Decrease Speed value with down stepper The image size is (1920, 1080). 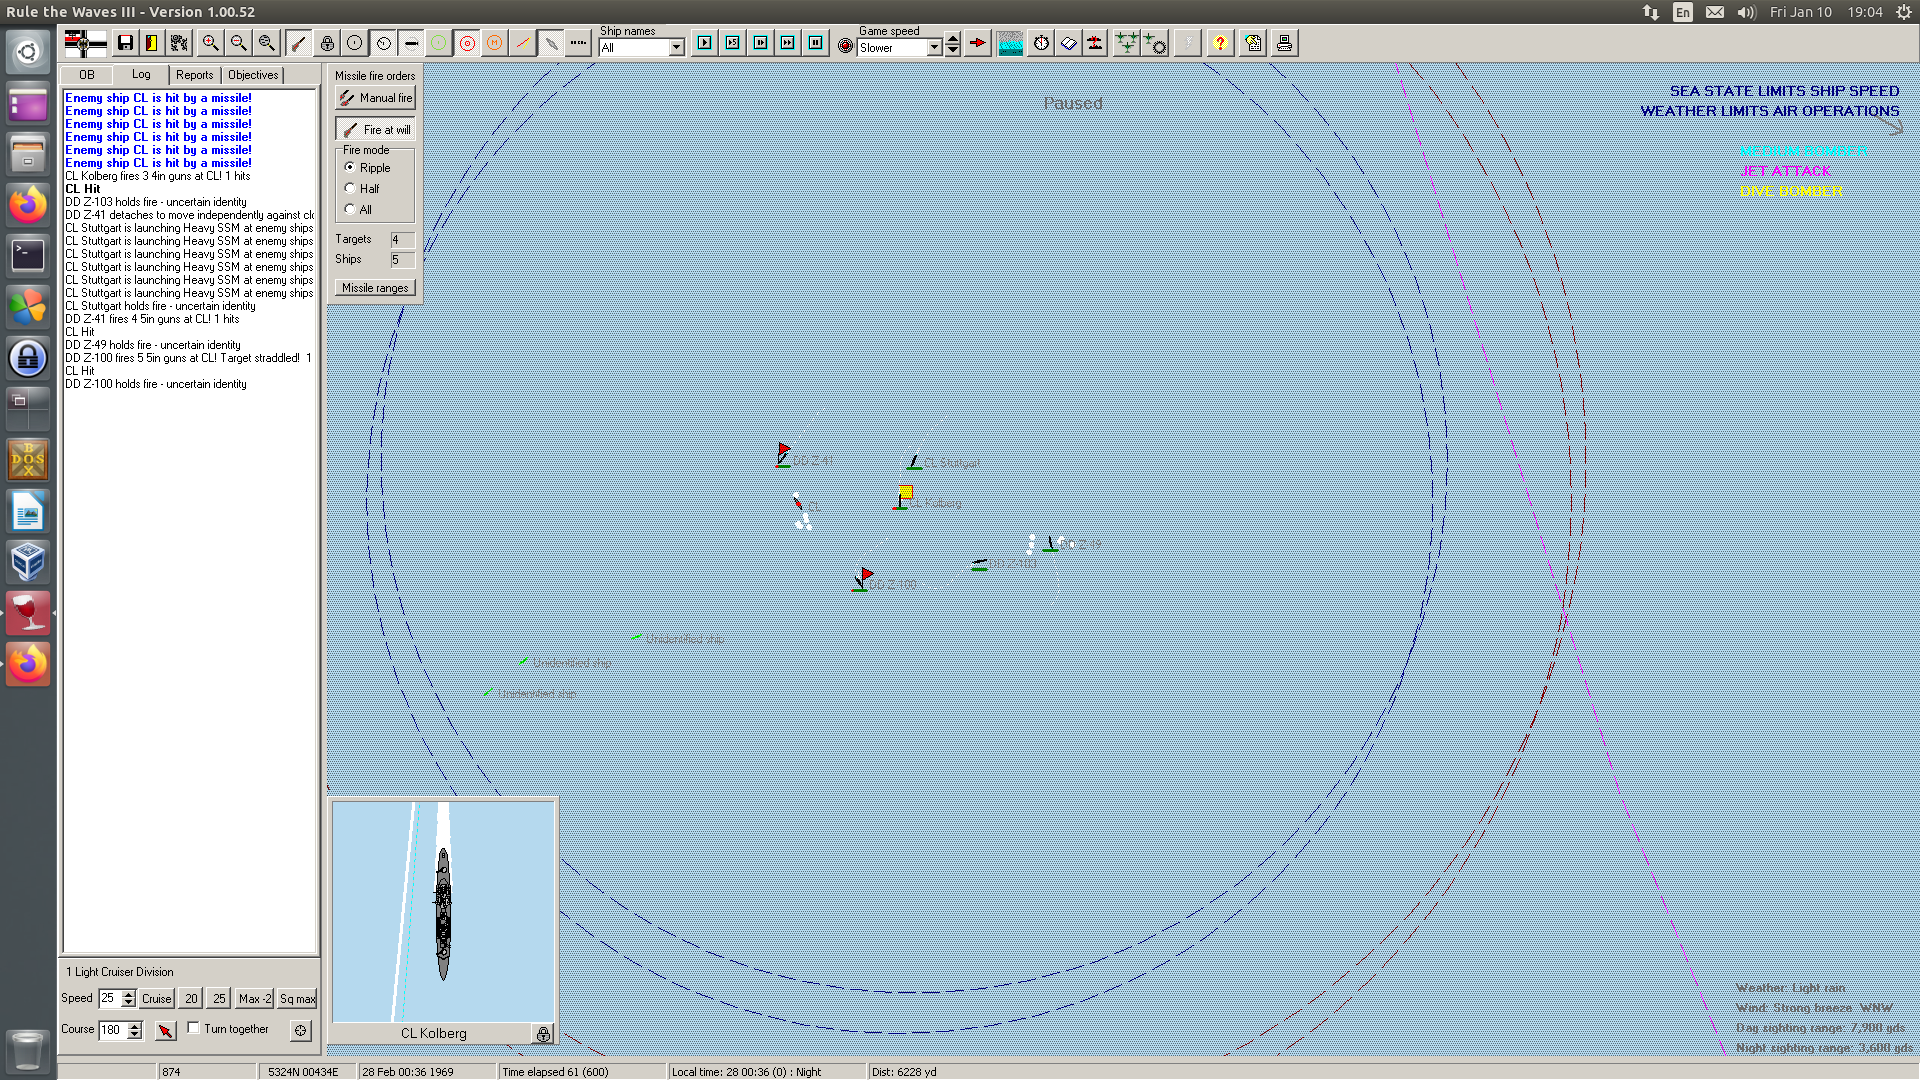[x=129, y=1003]
